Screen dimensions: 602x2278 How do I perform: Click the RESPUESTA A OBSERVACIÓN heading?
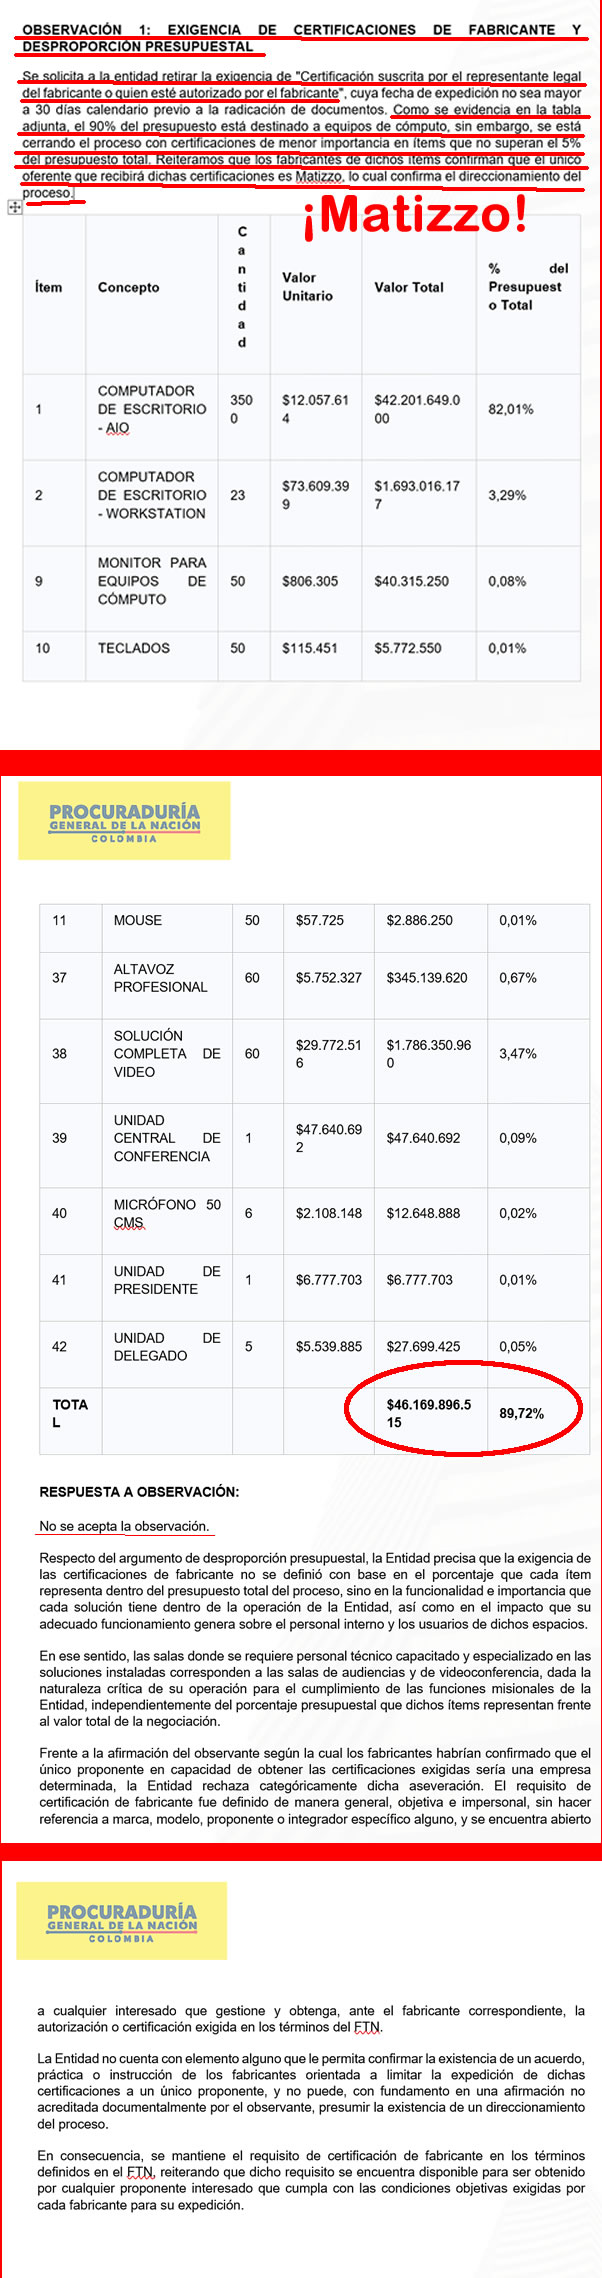click(139, 1491)
